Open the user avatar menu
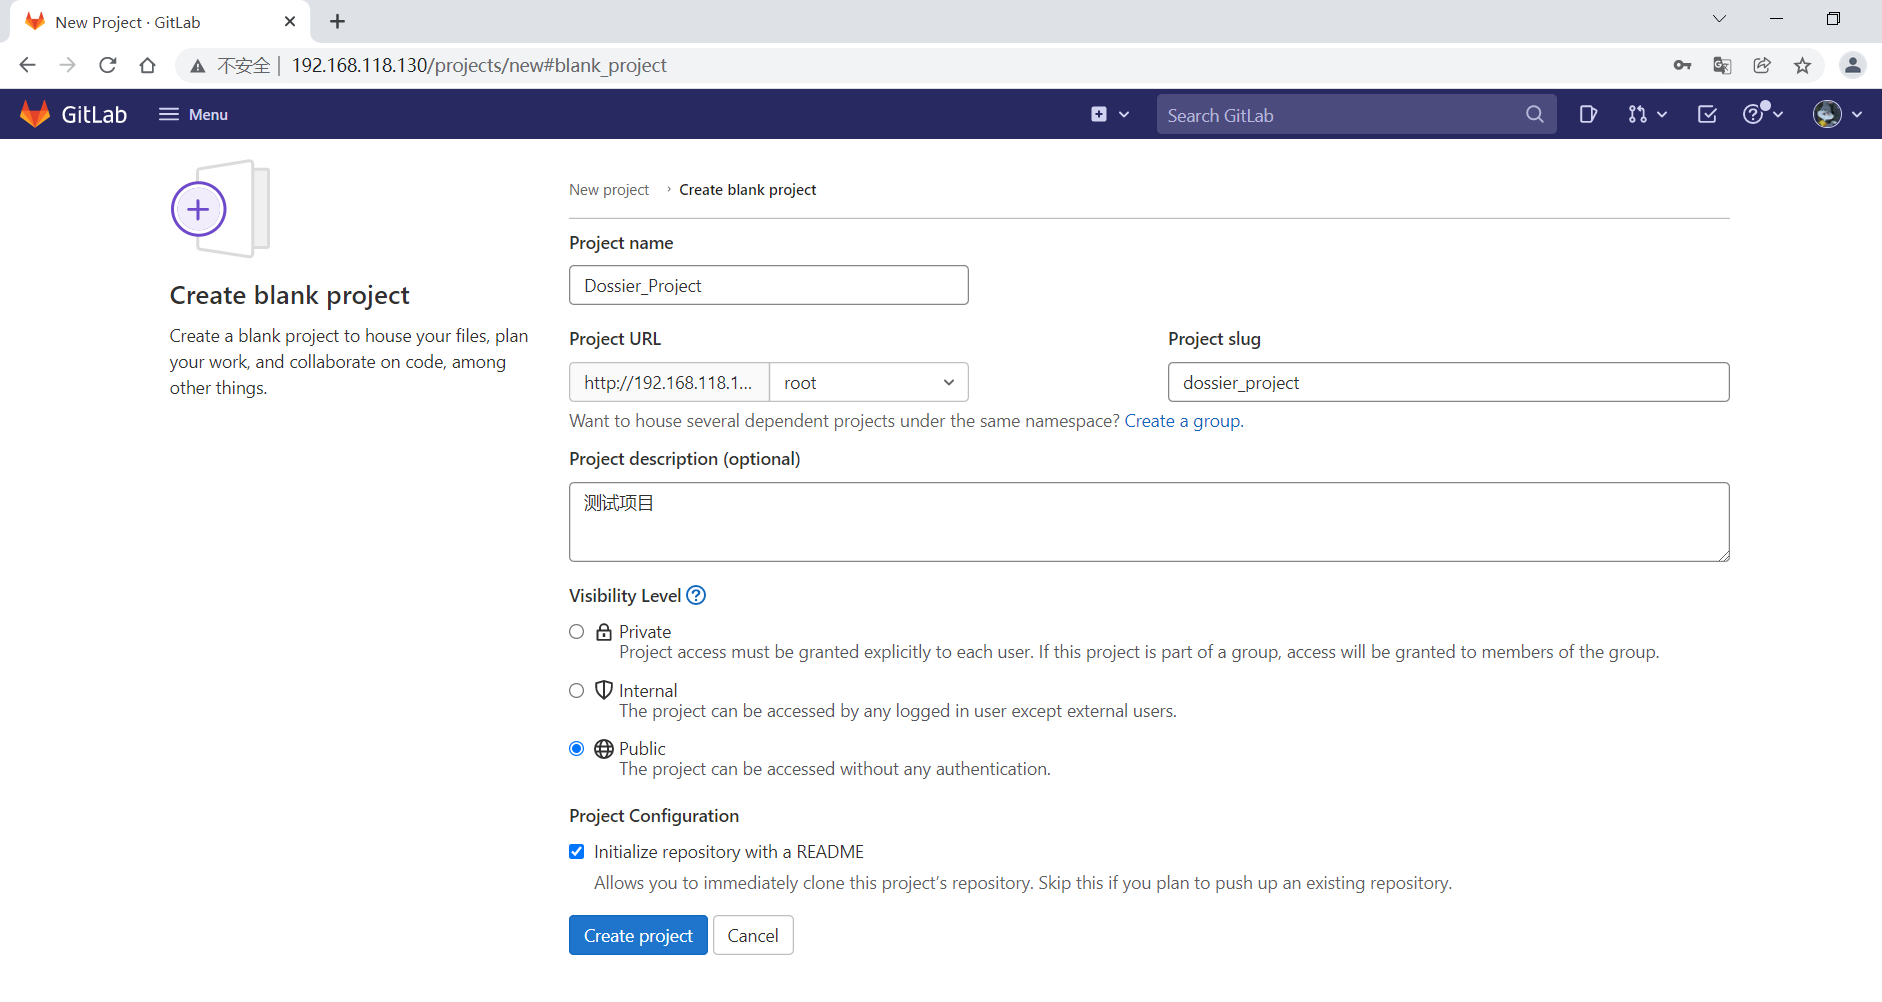 click(x=1838, y=114)
